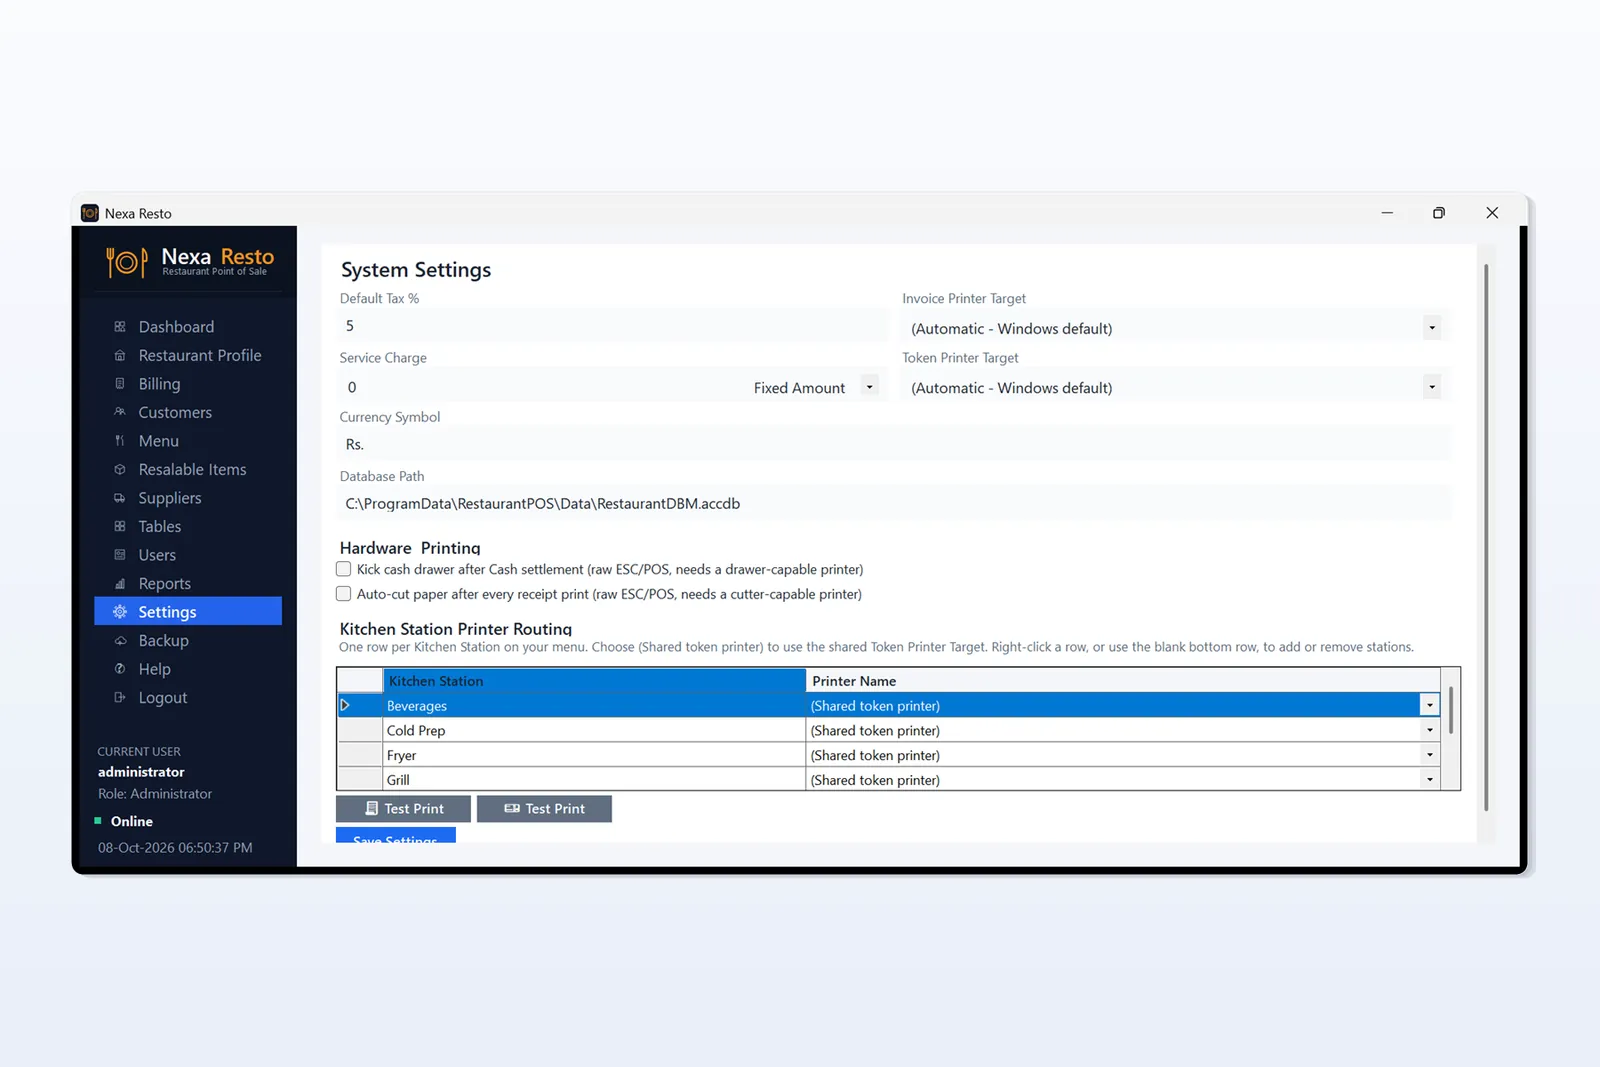Click the Backup cloud icon
Screen dimensions: 1600x1067
tap(120, 641)
